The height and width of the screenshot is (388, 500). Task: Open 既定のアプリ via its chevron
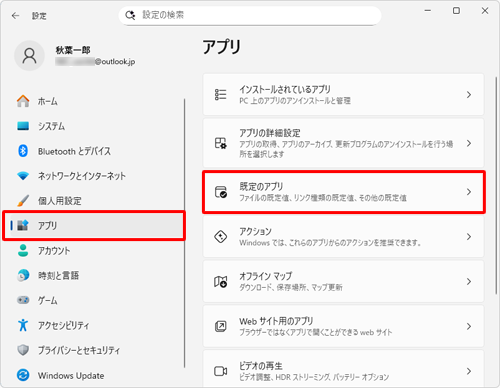(469, 192)
